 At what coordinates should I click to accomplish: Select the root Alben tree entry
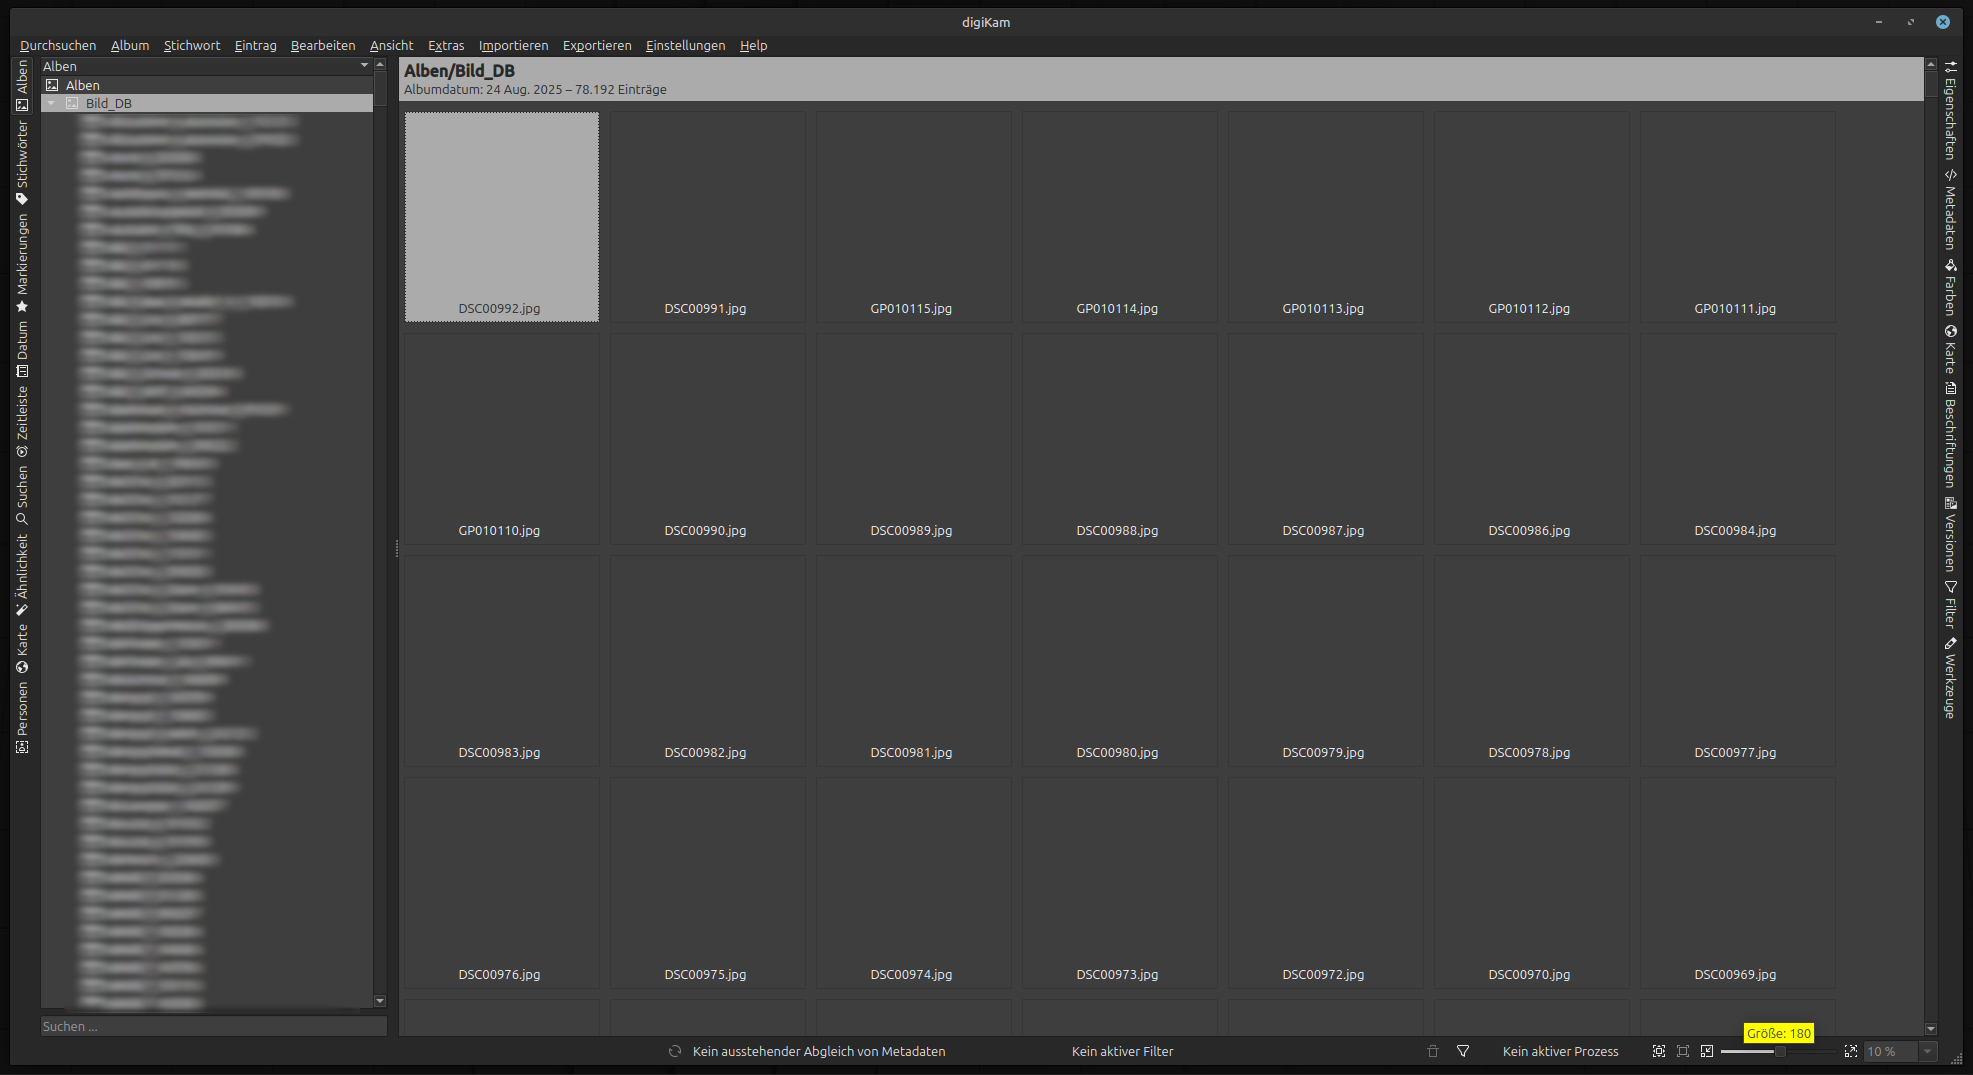(x=82, y=85)
